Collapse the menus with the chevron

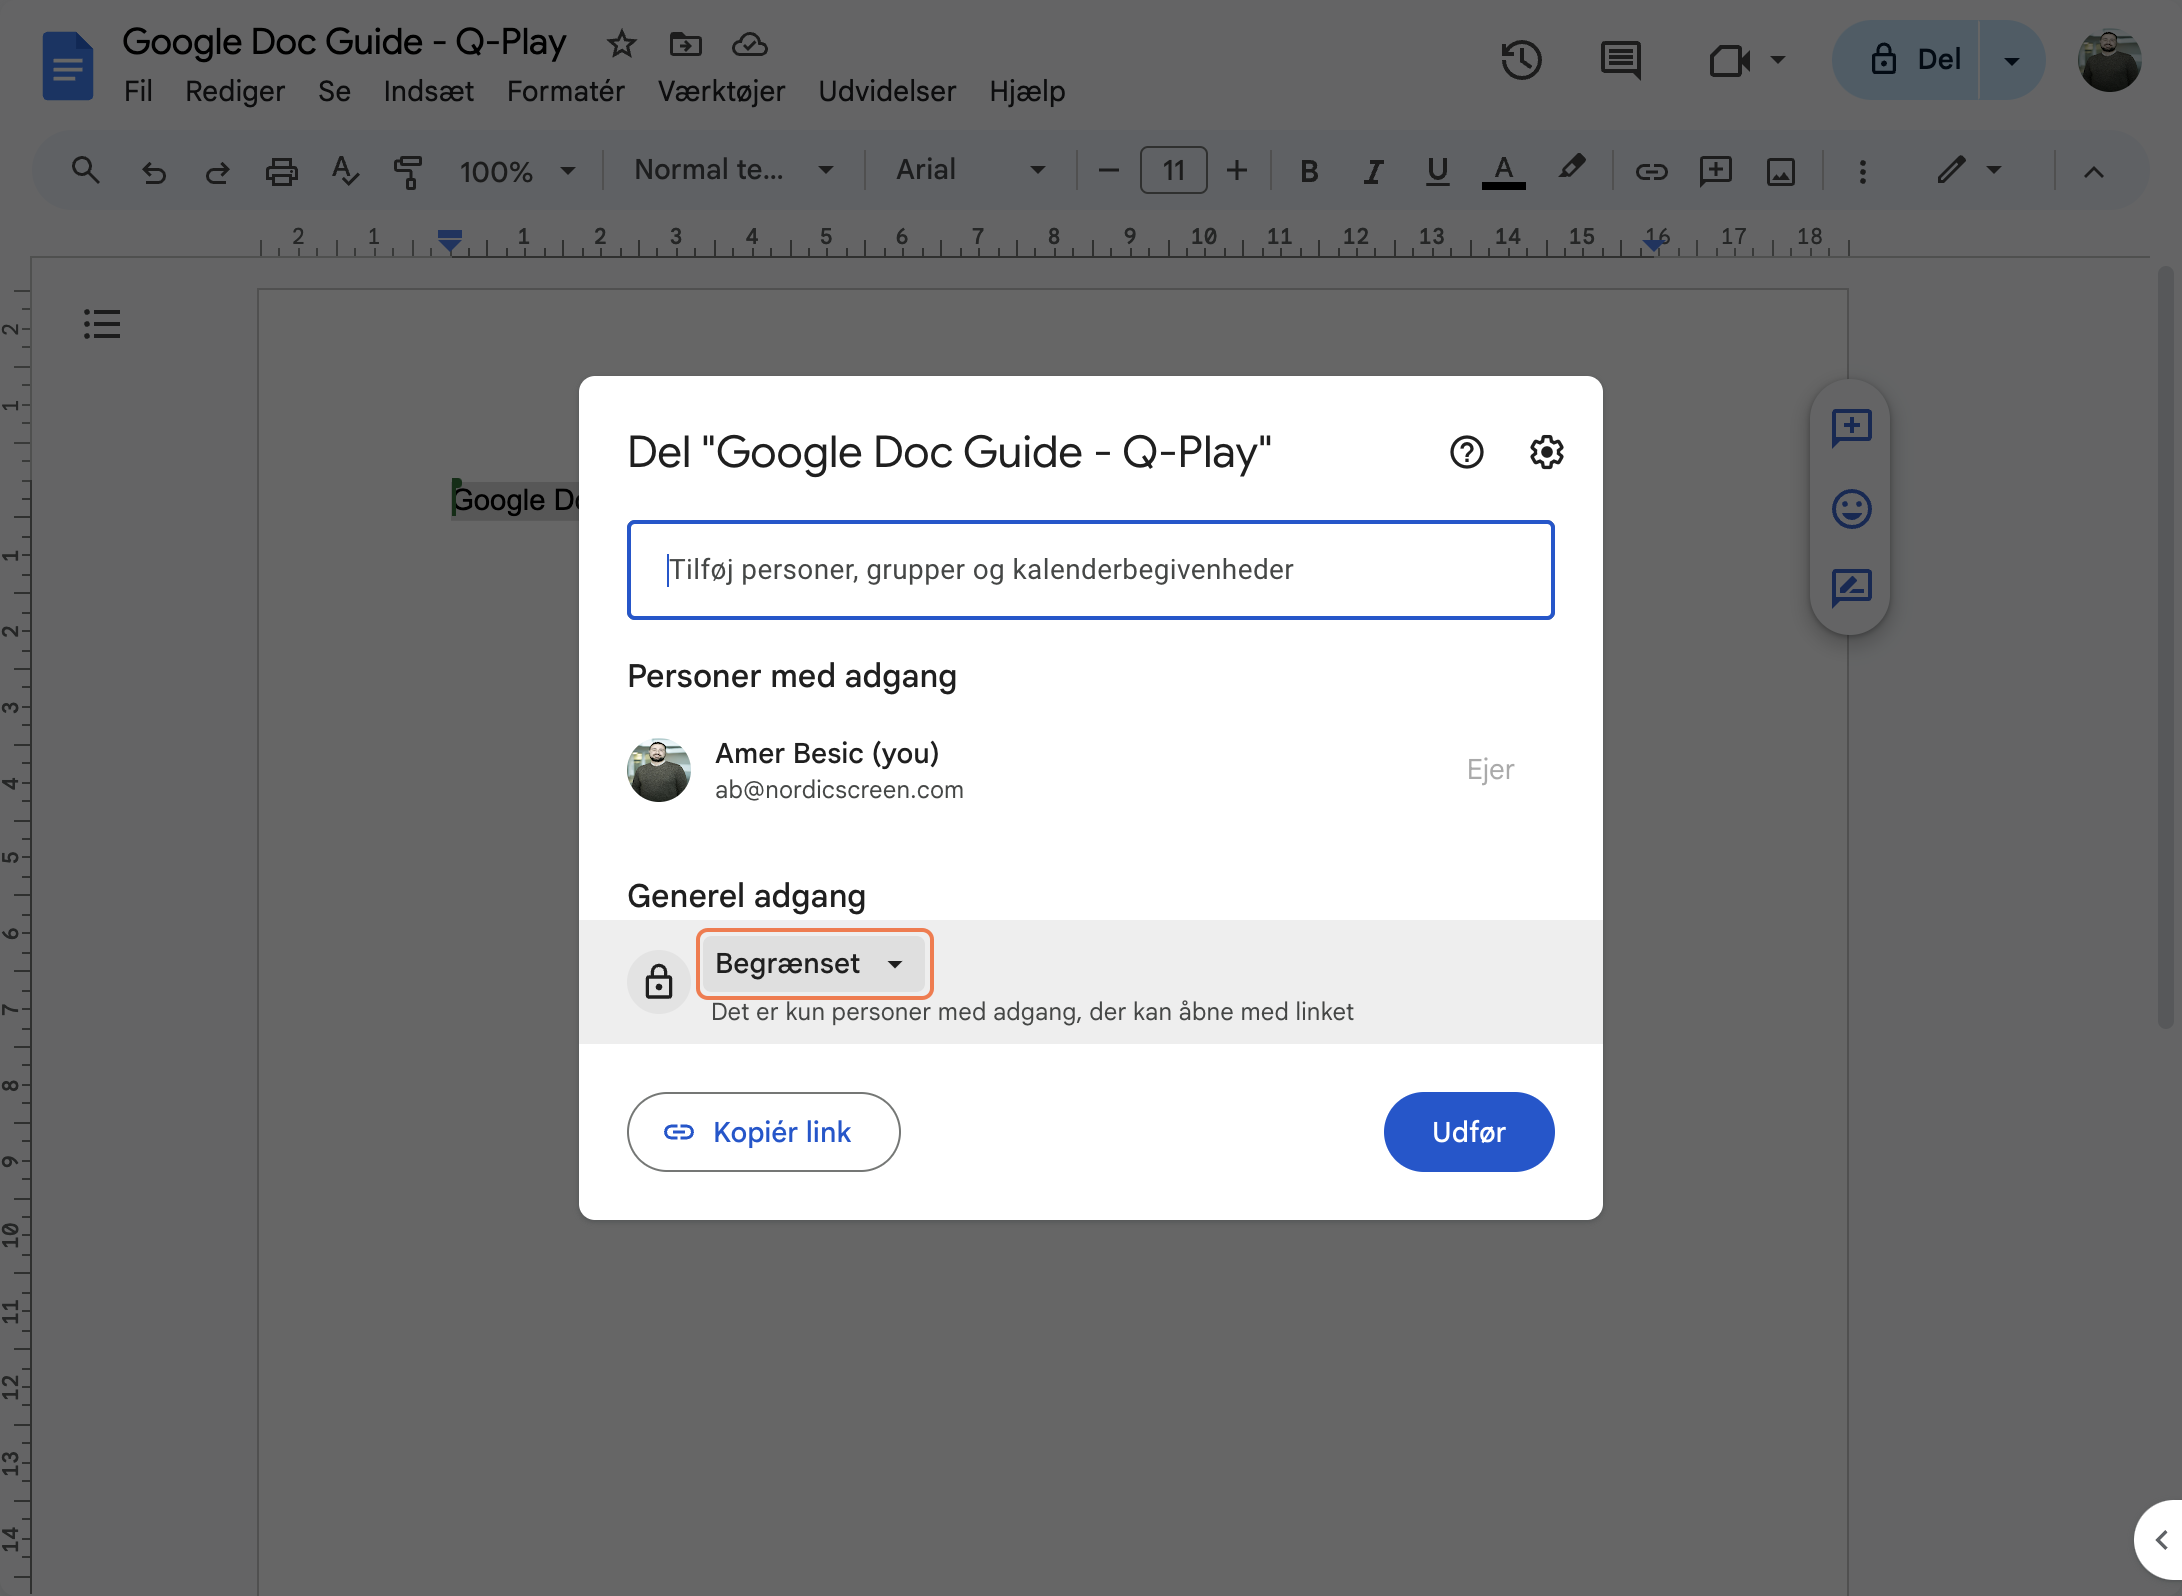2093,172
